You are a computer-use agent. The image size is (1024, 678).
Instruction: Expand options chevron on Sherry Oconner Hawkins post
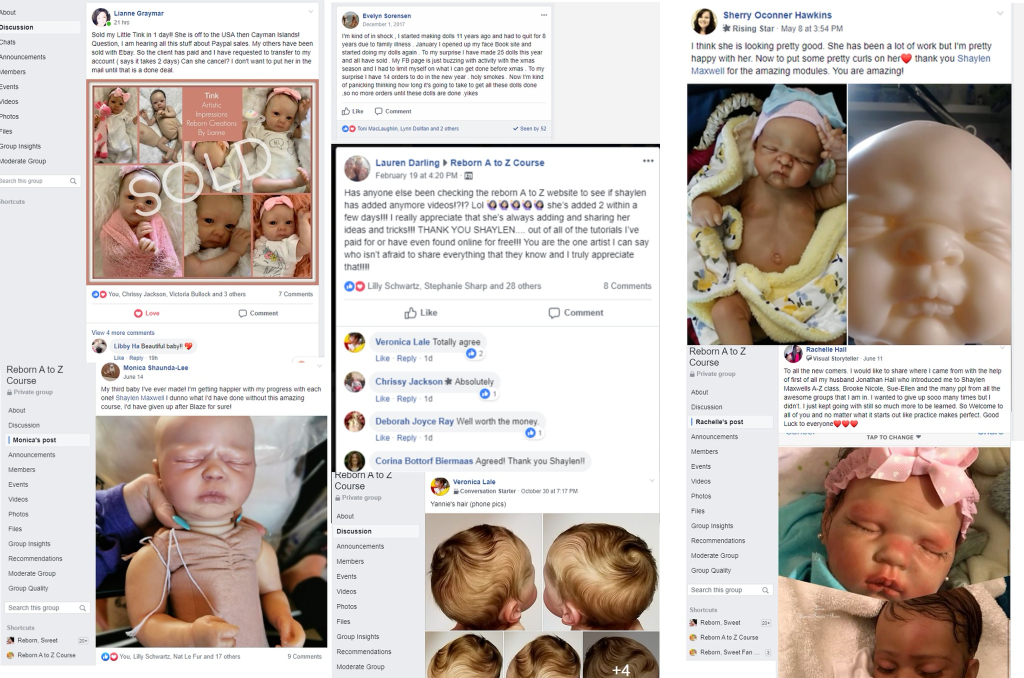click(x=1000, y=14)
